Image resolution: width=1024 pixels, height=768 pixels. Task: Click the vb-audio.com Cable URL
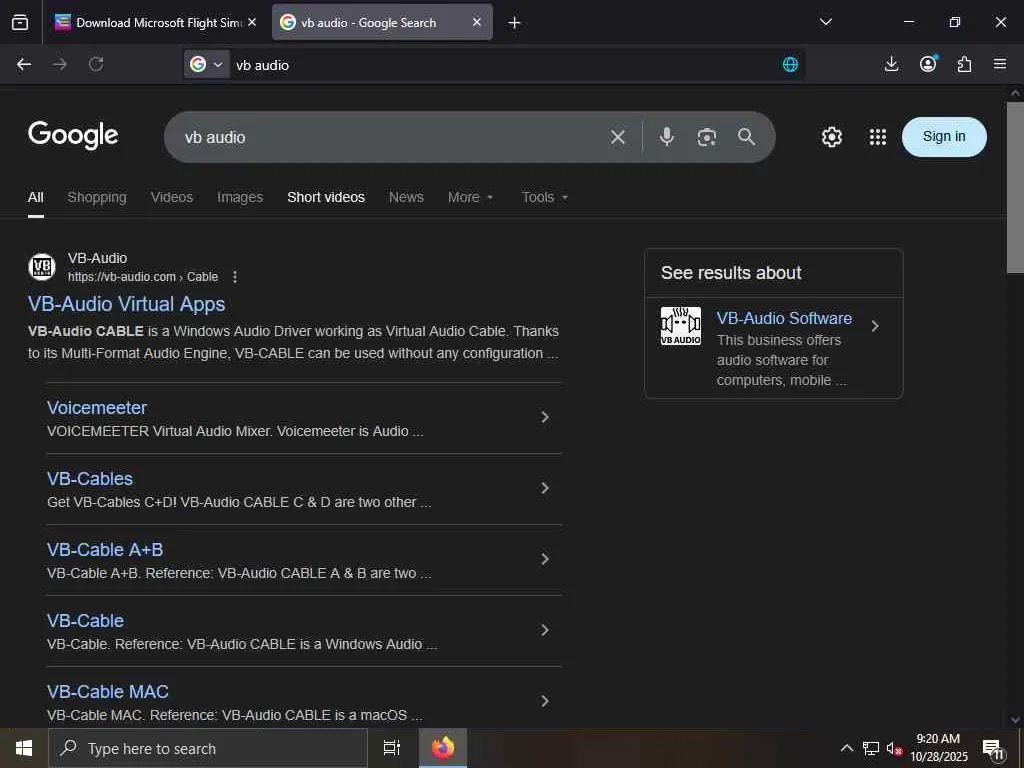(x=143, y=277)
